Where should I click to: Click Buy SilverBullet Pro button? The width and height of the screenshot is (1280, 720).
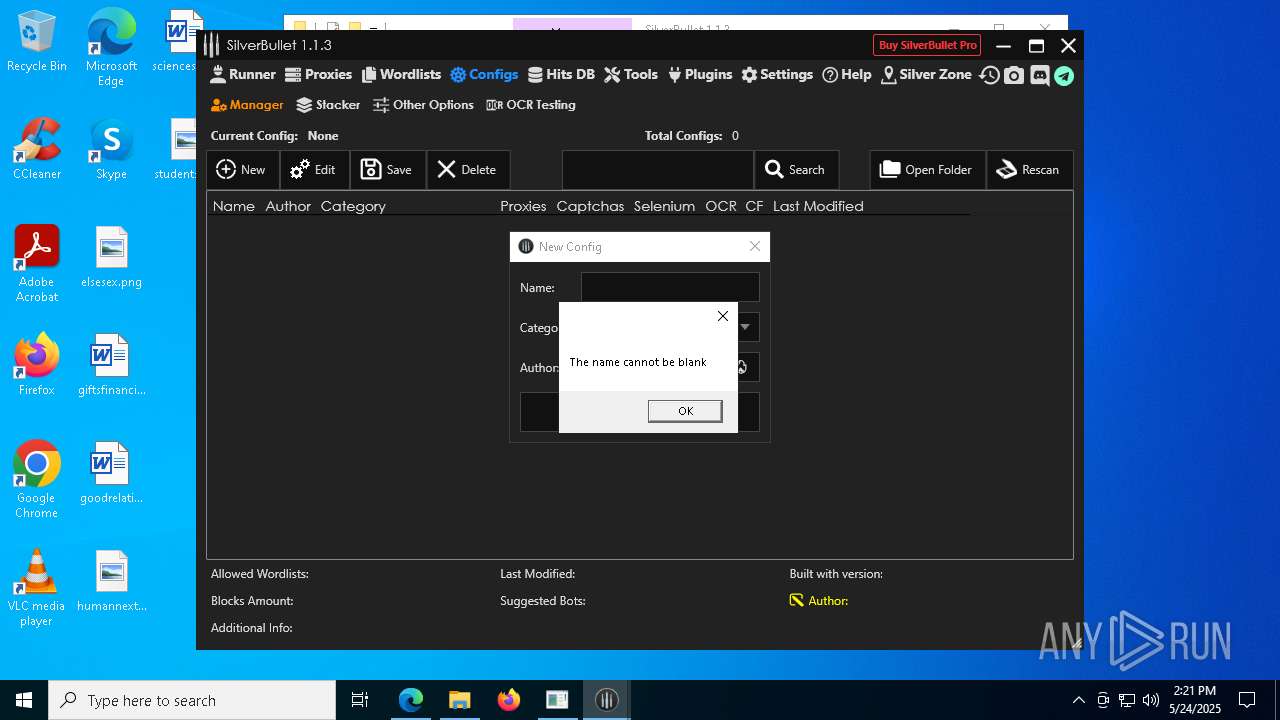pos(927,45)
